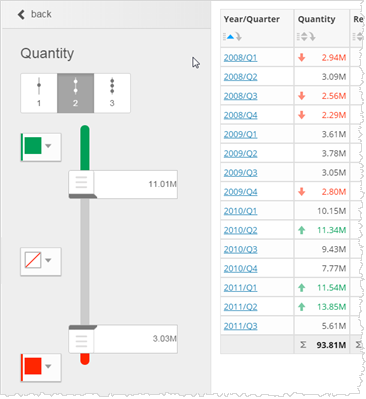The width and height of the screenshot is (366, 399).
Task: Select the two-threshold option
Action: 76,93
